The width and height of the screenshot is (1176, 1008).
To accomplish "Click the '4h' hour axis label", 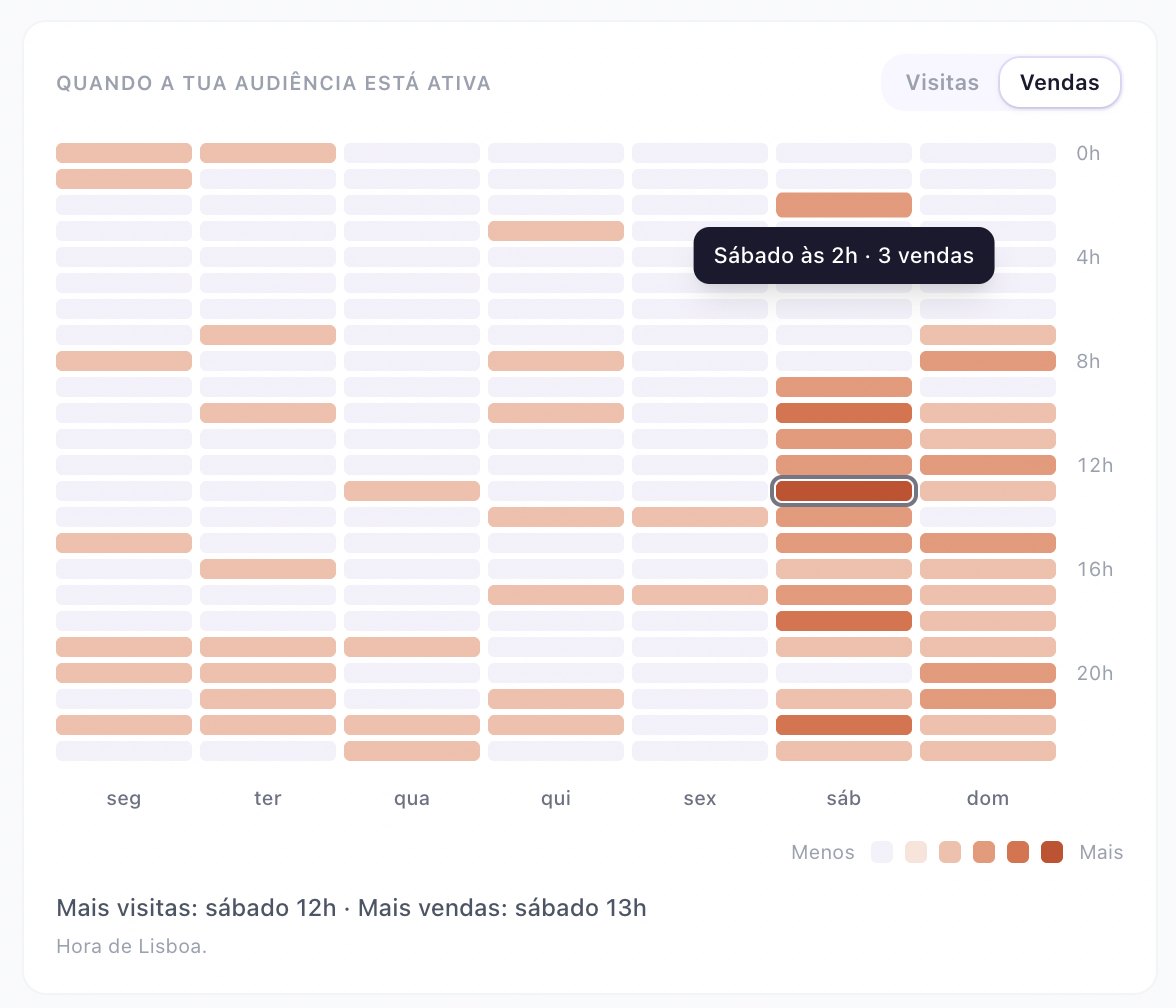I will click(1088, 257).
